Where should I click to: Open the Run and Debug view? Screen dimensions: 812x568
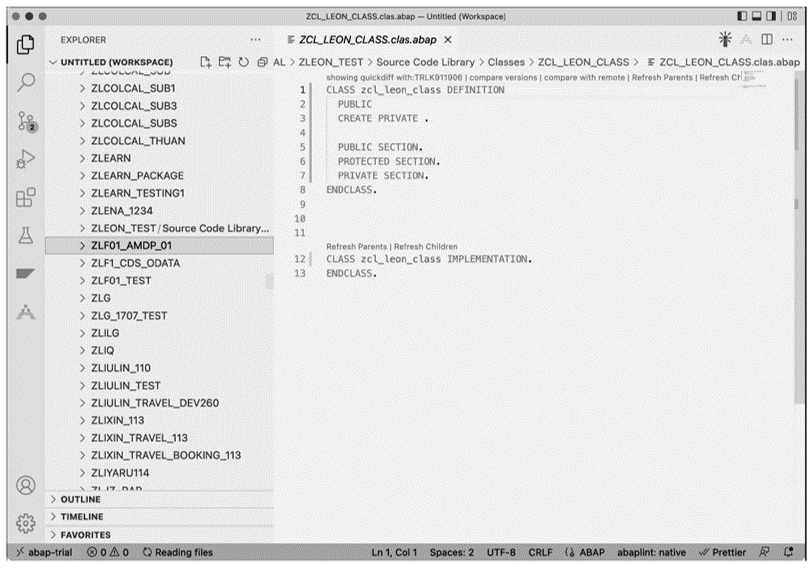(27, 158)
